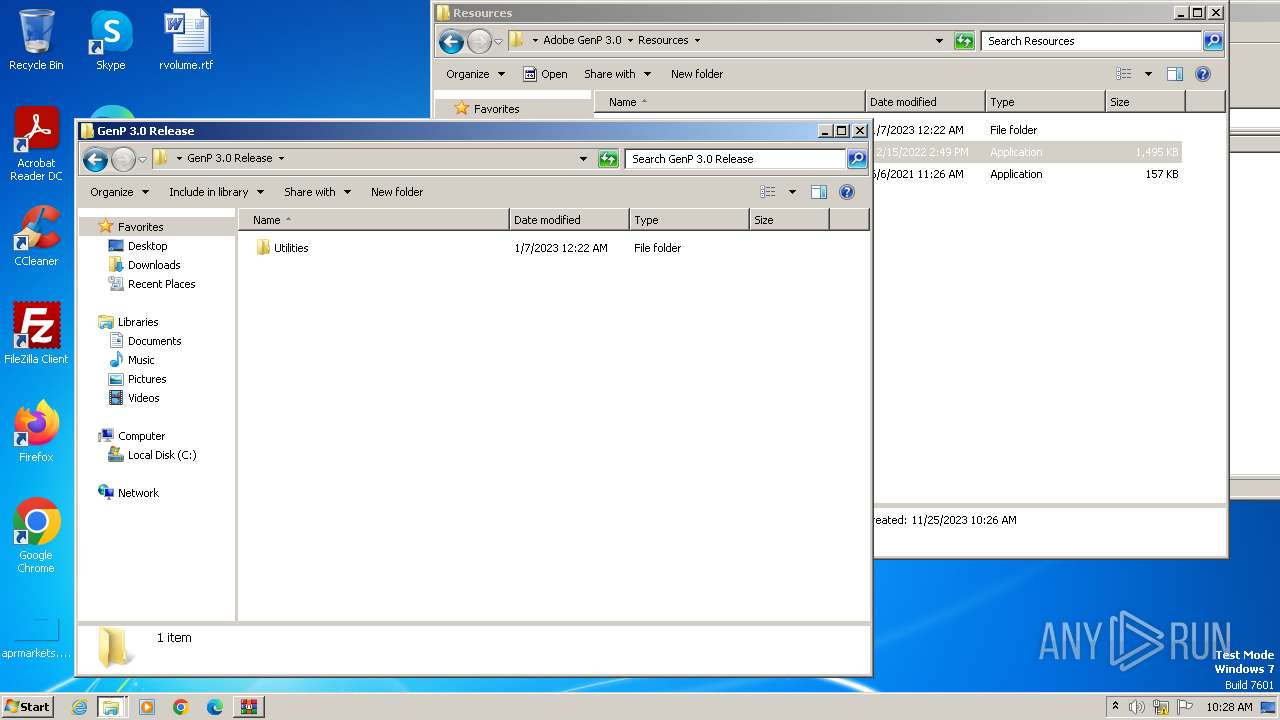
Task: Open Videos library
Action: click(143, 398)
